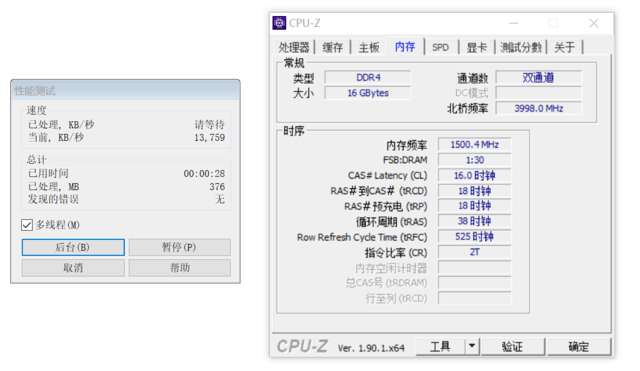Switch to the 主板 tab
Screen dimensions: 640x371
pos(369,47)
